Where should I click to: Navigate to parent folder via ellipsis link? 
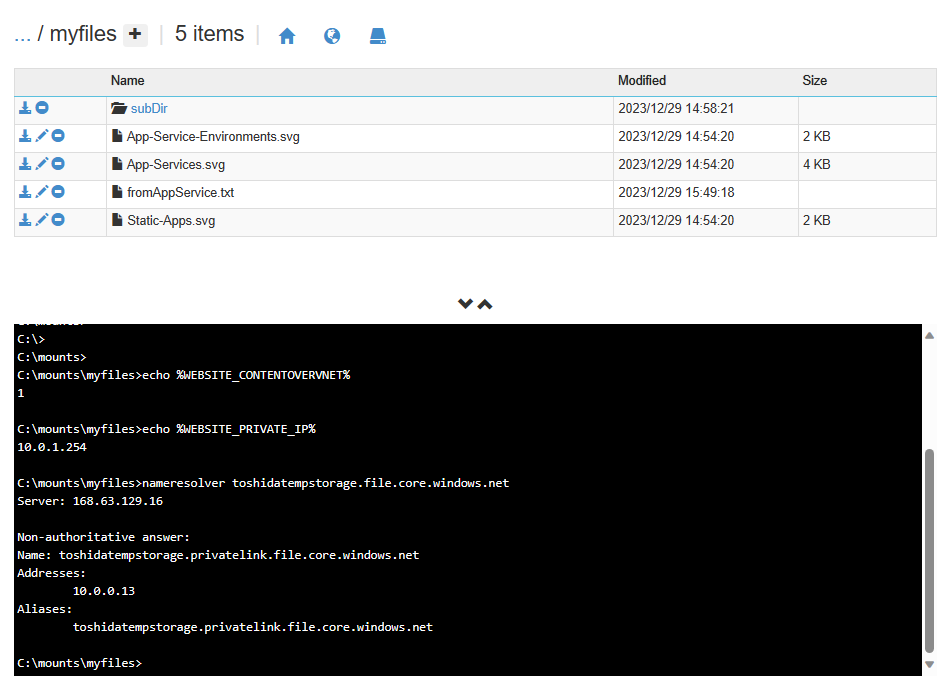22,35
